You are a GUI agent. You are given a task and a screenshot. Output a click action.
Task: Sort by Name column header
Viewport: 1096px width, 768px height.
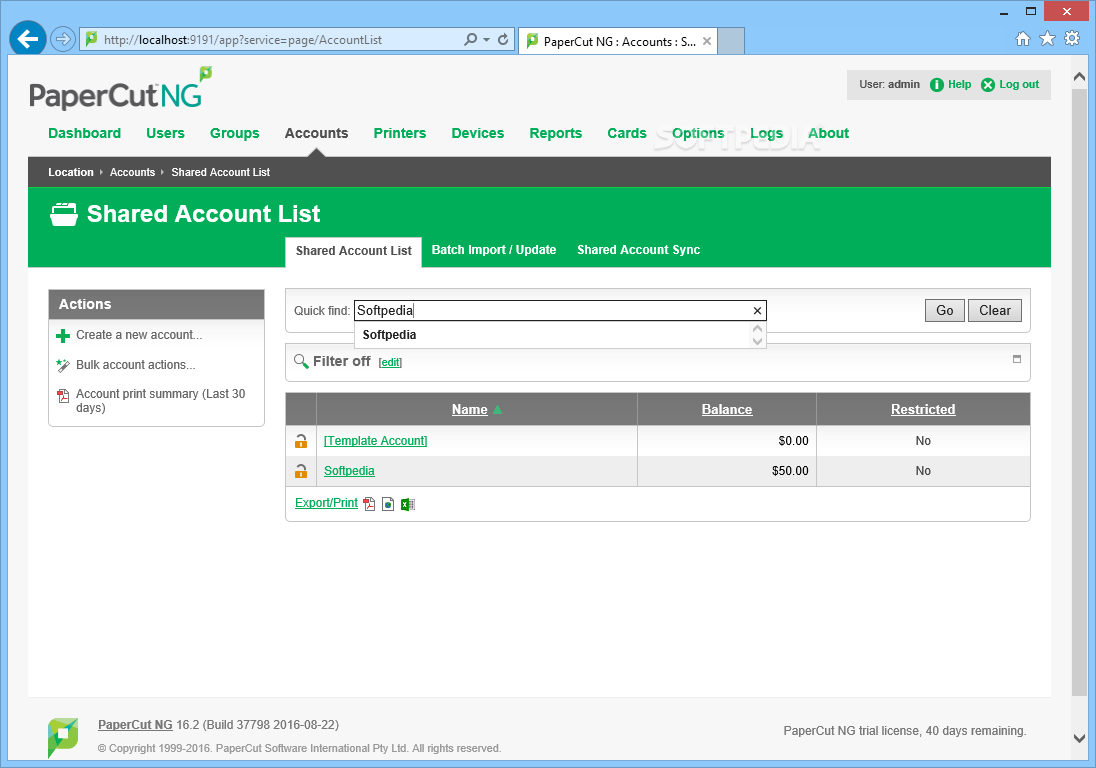(470, 410)
